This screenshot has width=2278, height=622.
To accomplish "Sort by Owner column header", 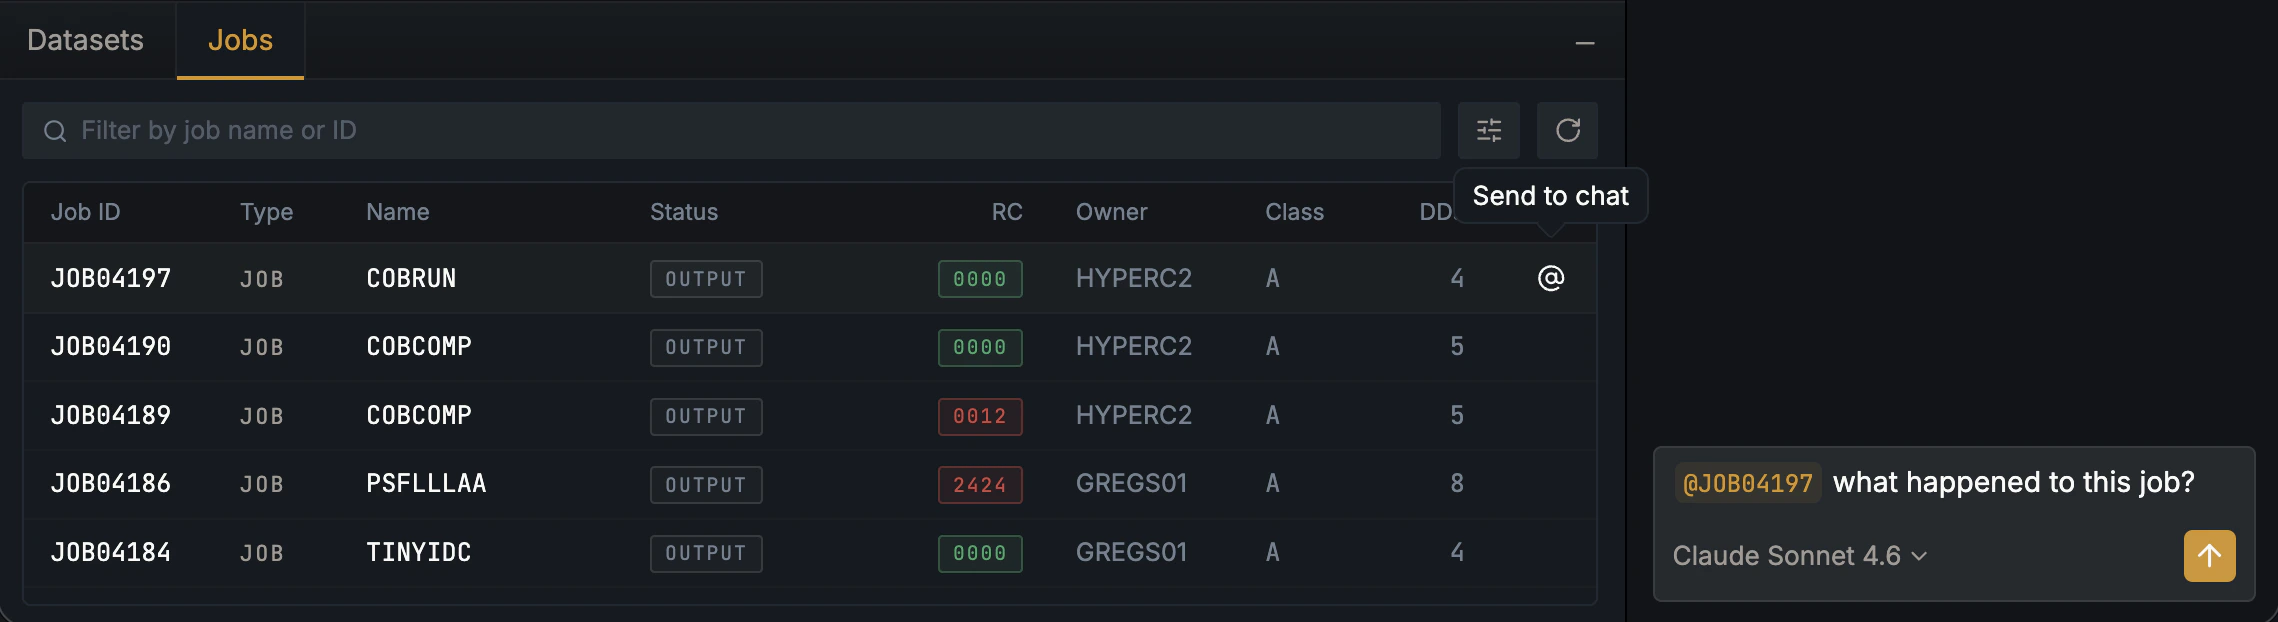I will point(1111,212).
